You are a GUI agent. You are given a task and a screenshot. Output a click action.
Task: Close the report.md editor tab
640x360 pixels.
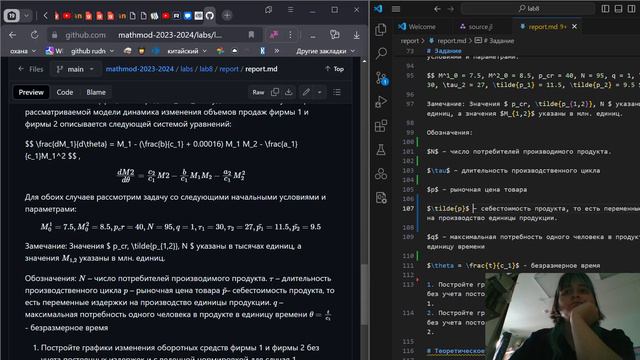[x=574, y=27]
